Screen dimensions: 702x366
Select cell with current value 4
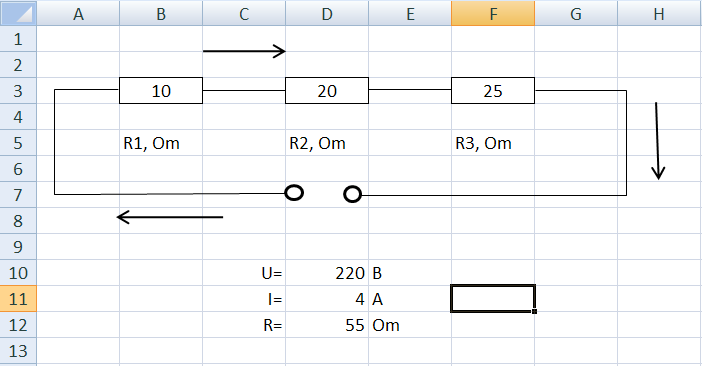coord(327,298)
